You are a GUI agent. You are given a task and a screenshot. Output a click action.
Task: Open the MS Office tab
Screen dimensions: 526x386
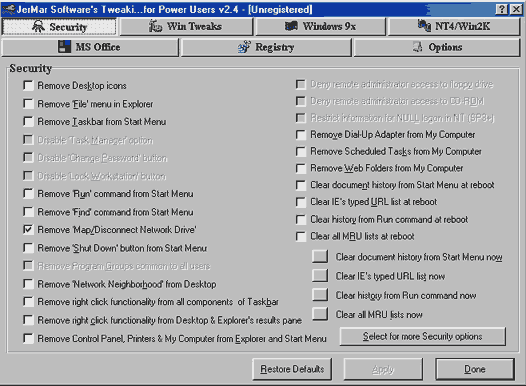tap(90, 47)
